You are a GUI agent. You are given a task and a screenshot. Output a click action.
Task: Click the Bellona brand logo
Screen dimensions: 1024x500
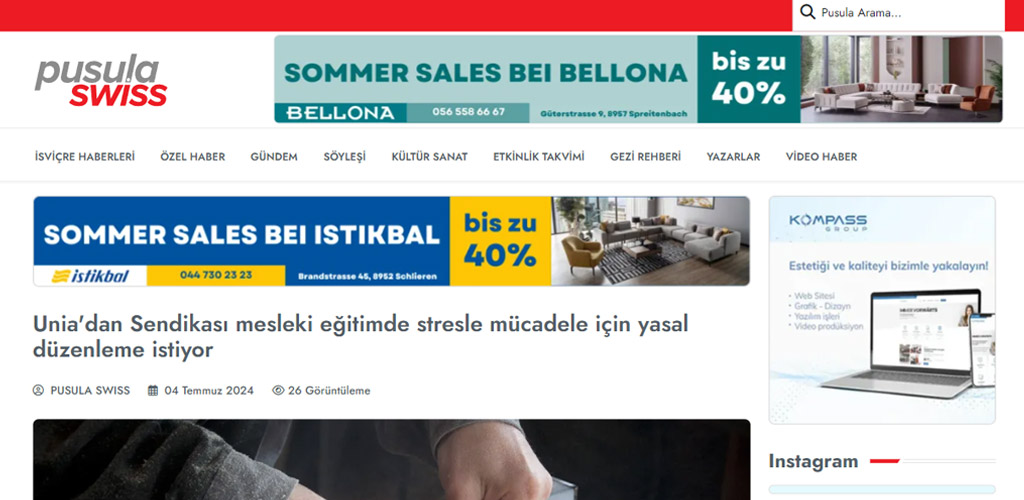point(340,113)
